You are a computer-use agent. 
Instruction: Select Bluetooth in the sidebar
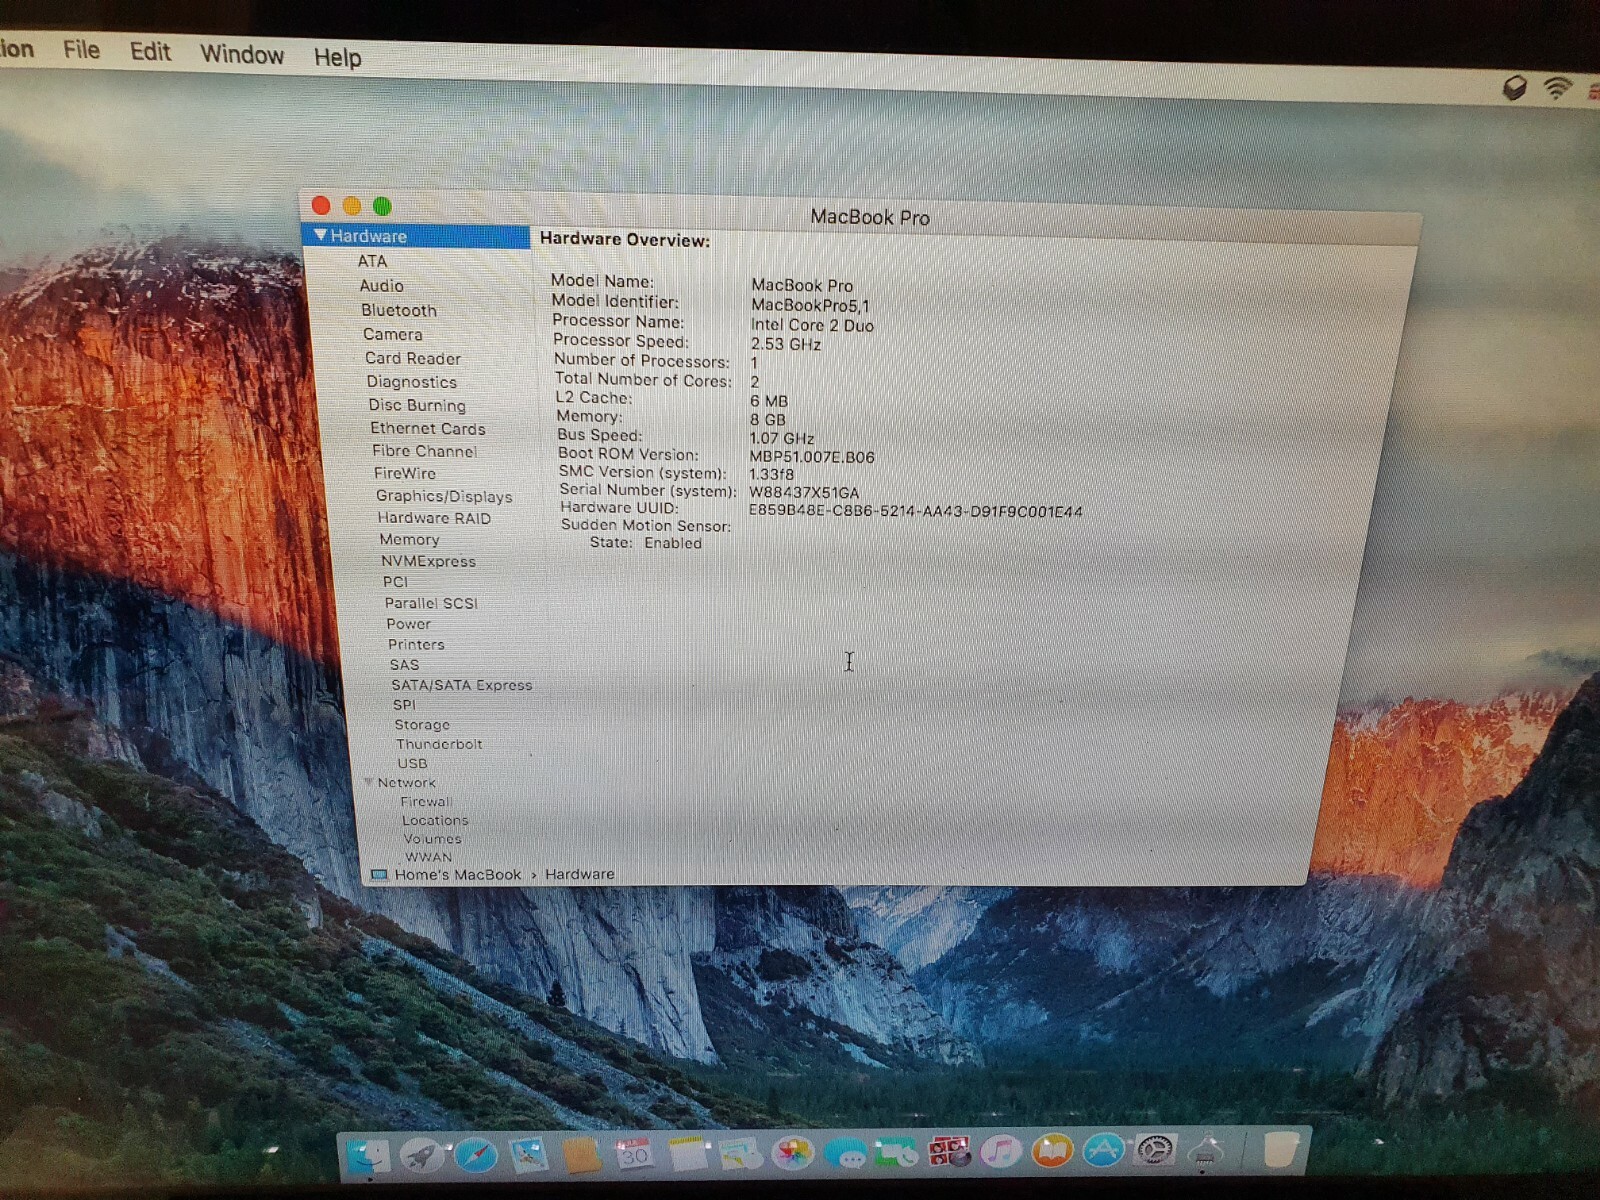pyautogui.click(x=399, y=310)
